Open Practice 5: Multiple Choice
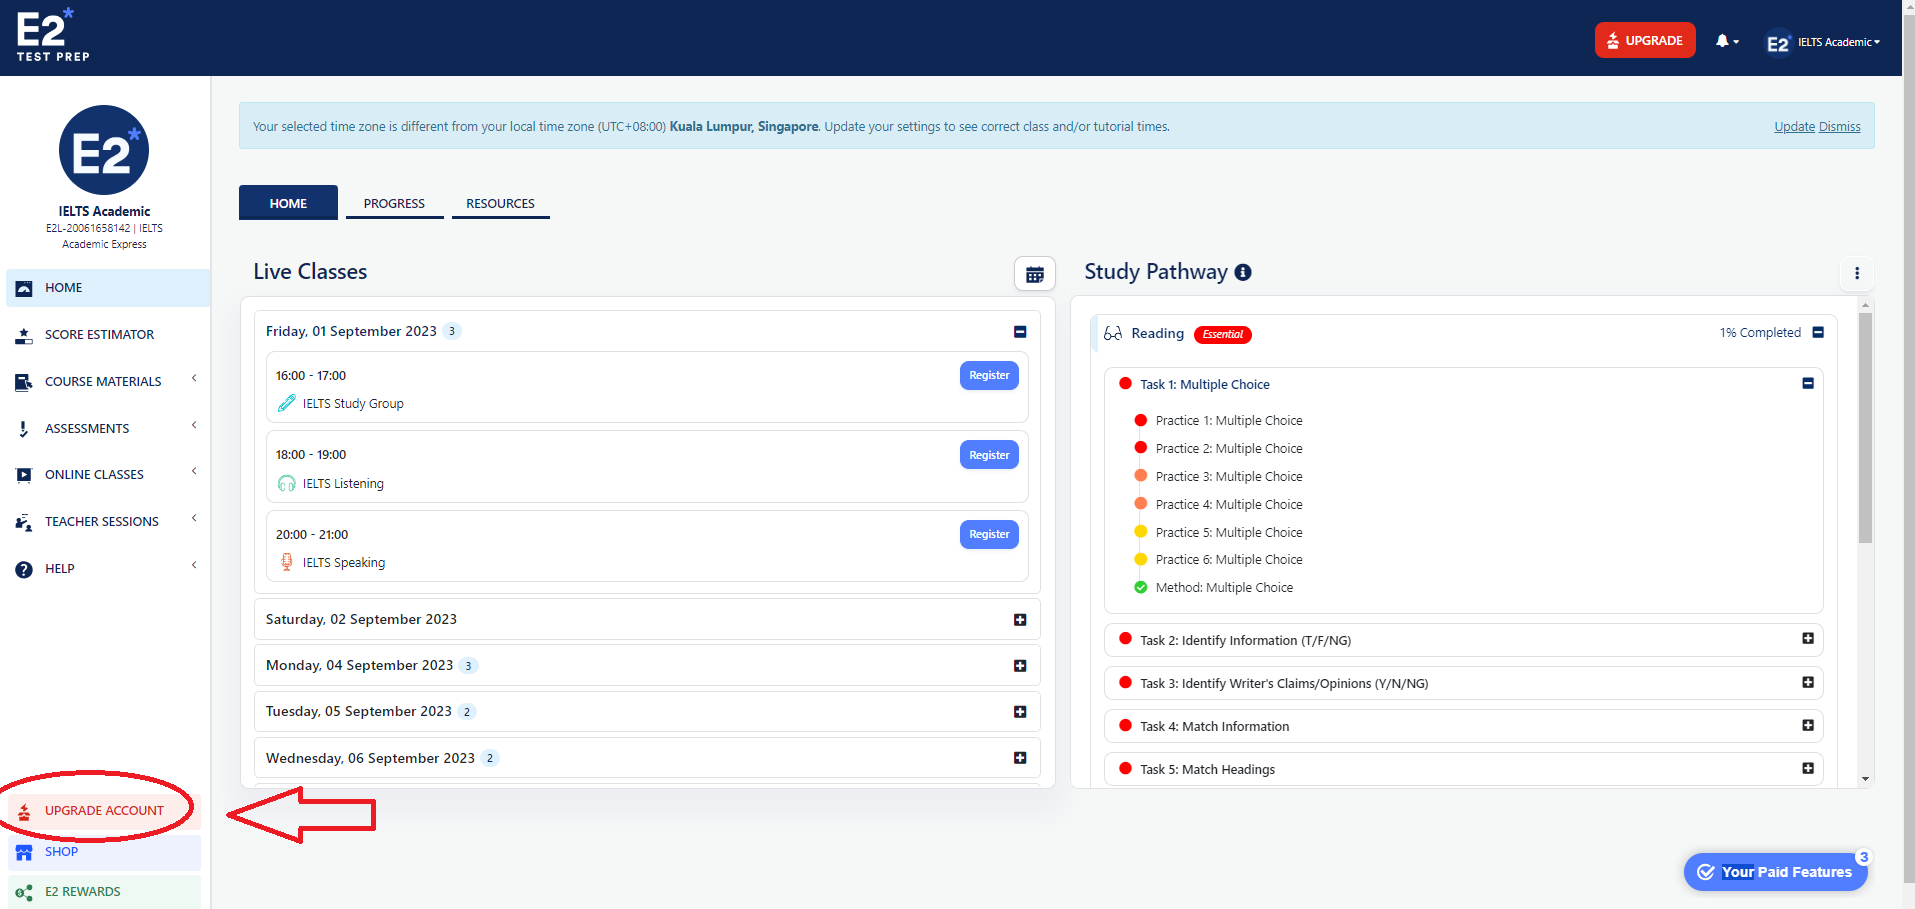1915x909 pixels. [x=1229, y=533]
